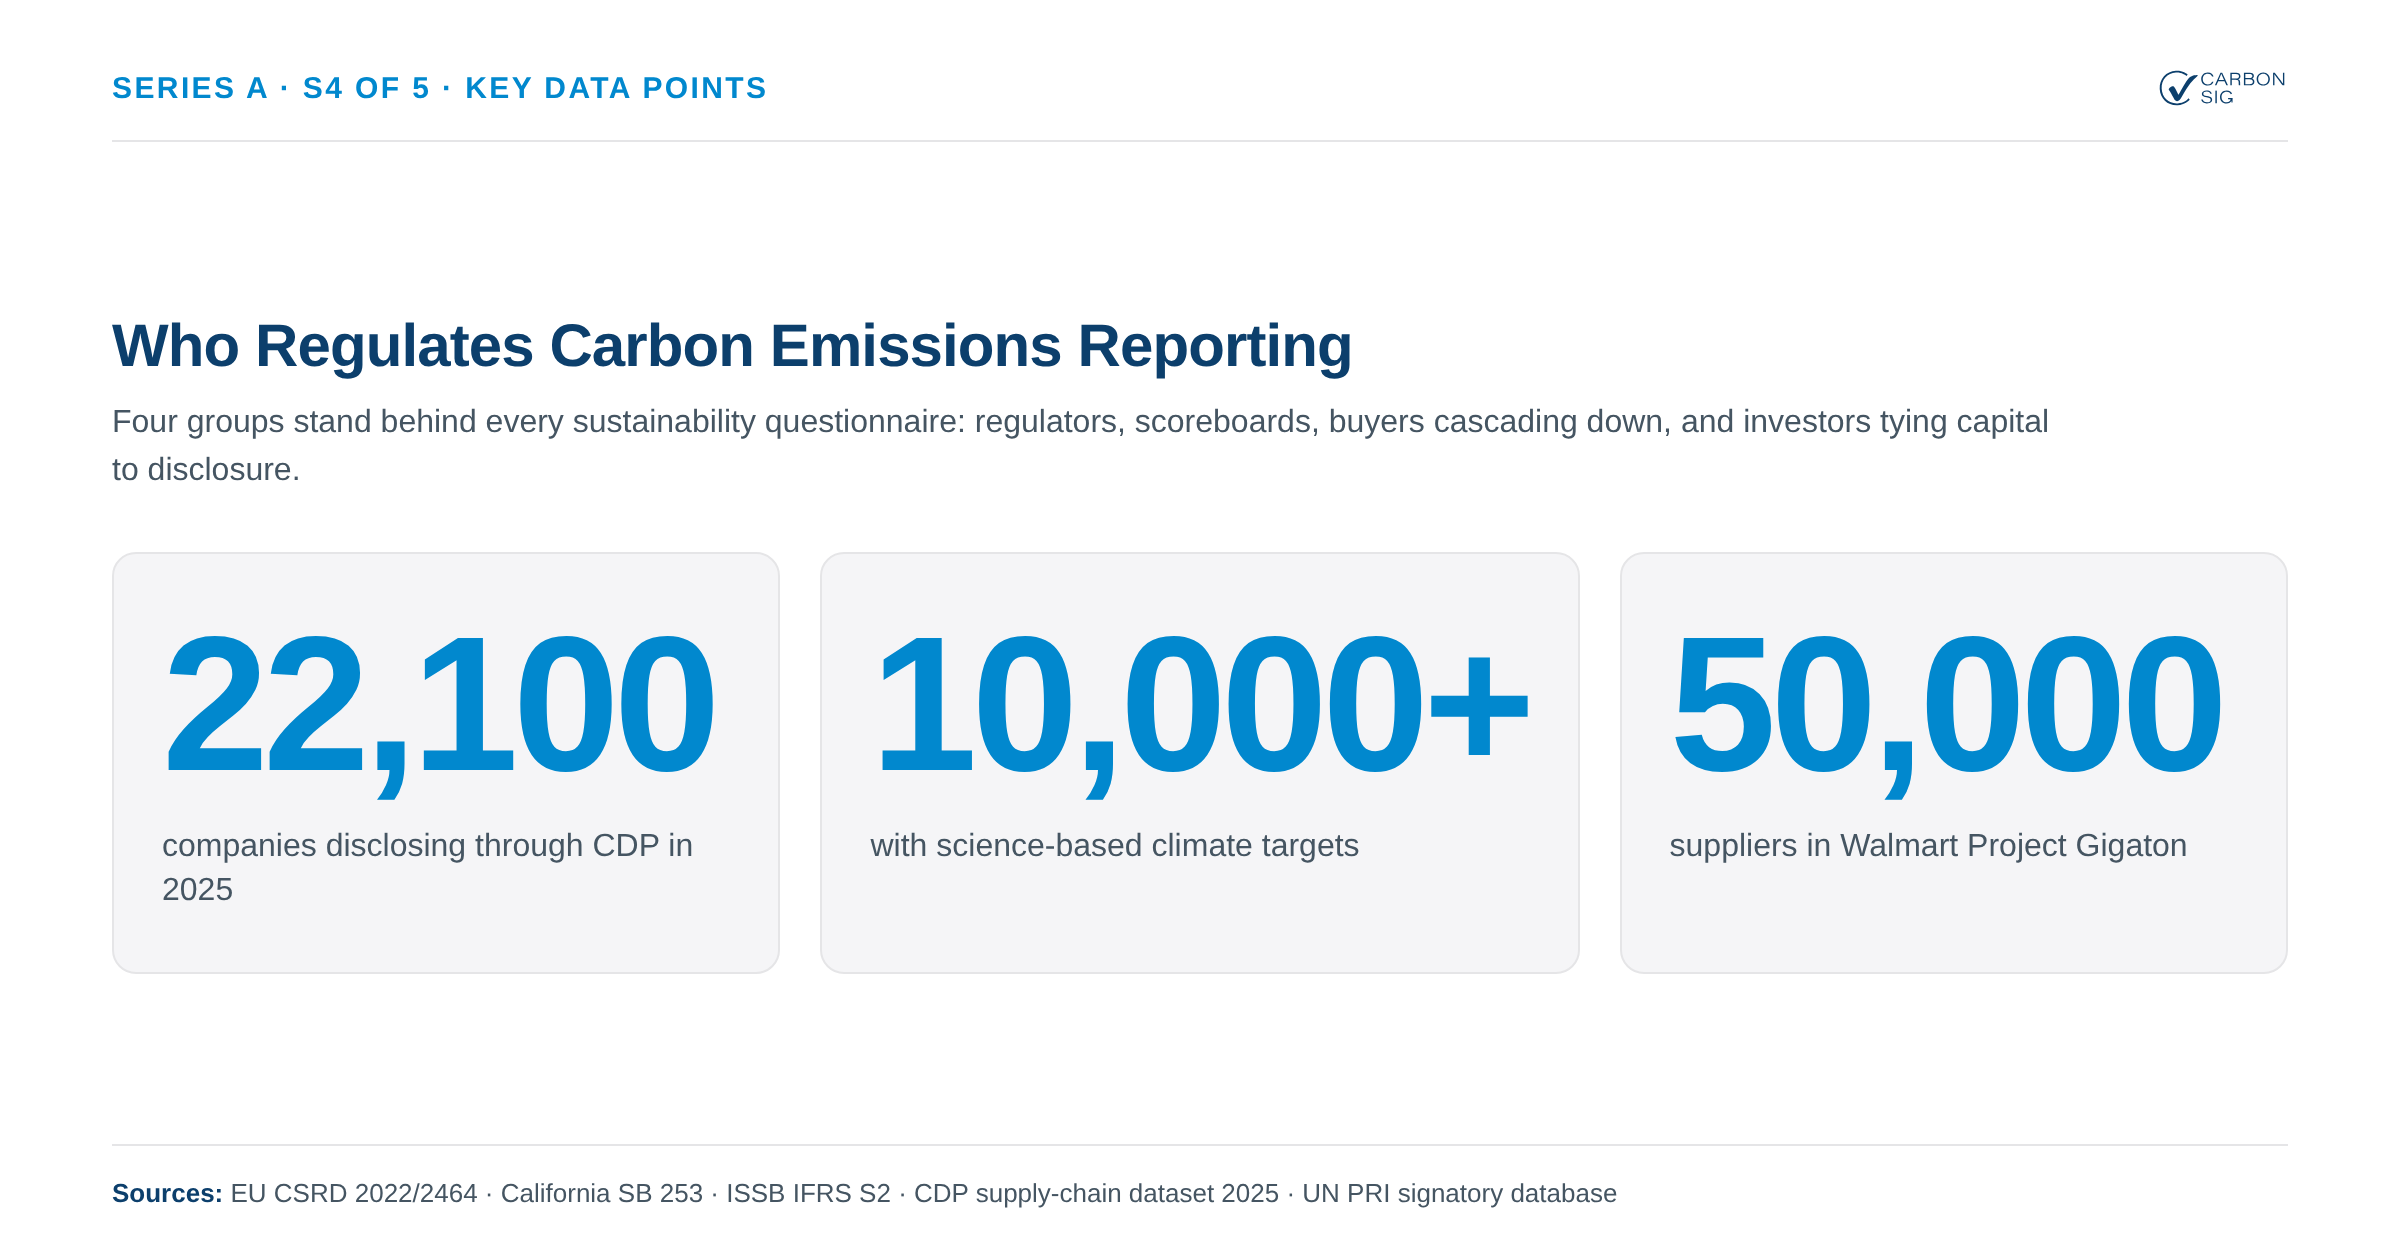
Task: Select the header 'SERIES A · S4 OF 5 · KEY DATA POINTS'
Action: [439, 88]
